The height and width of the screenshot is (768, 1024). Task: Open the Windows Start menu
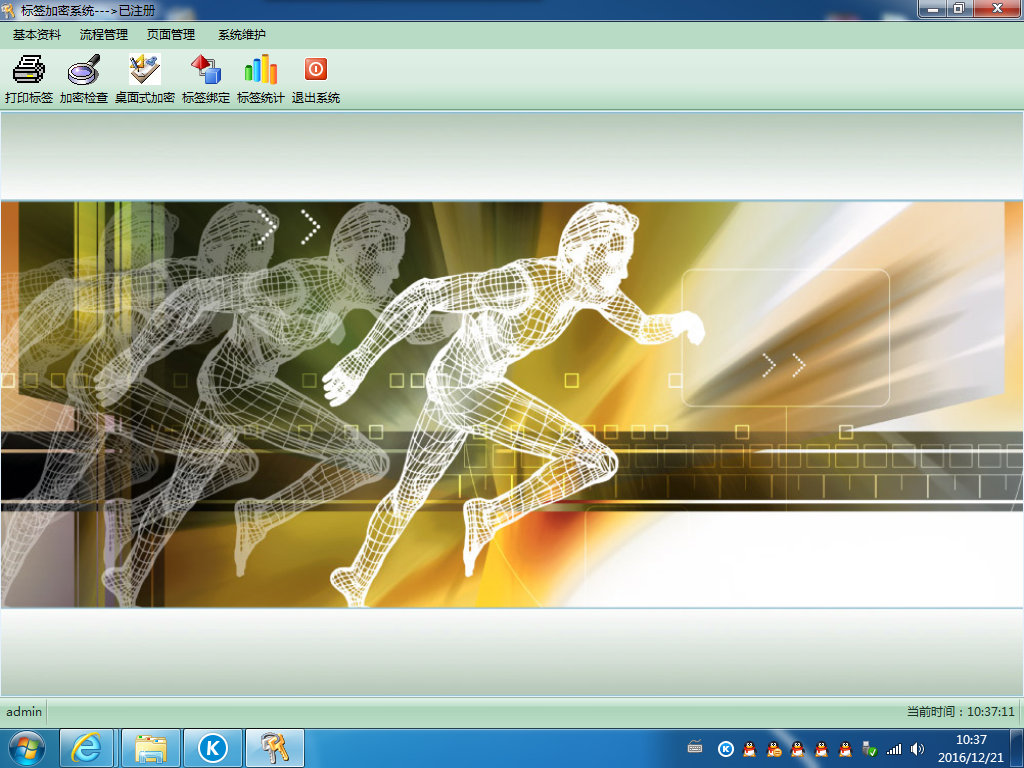[x=26, y=748]
